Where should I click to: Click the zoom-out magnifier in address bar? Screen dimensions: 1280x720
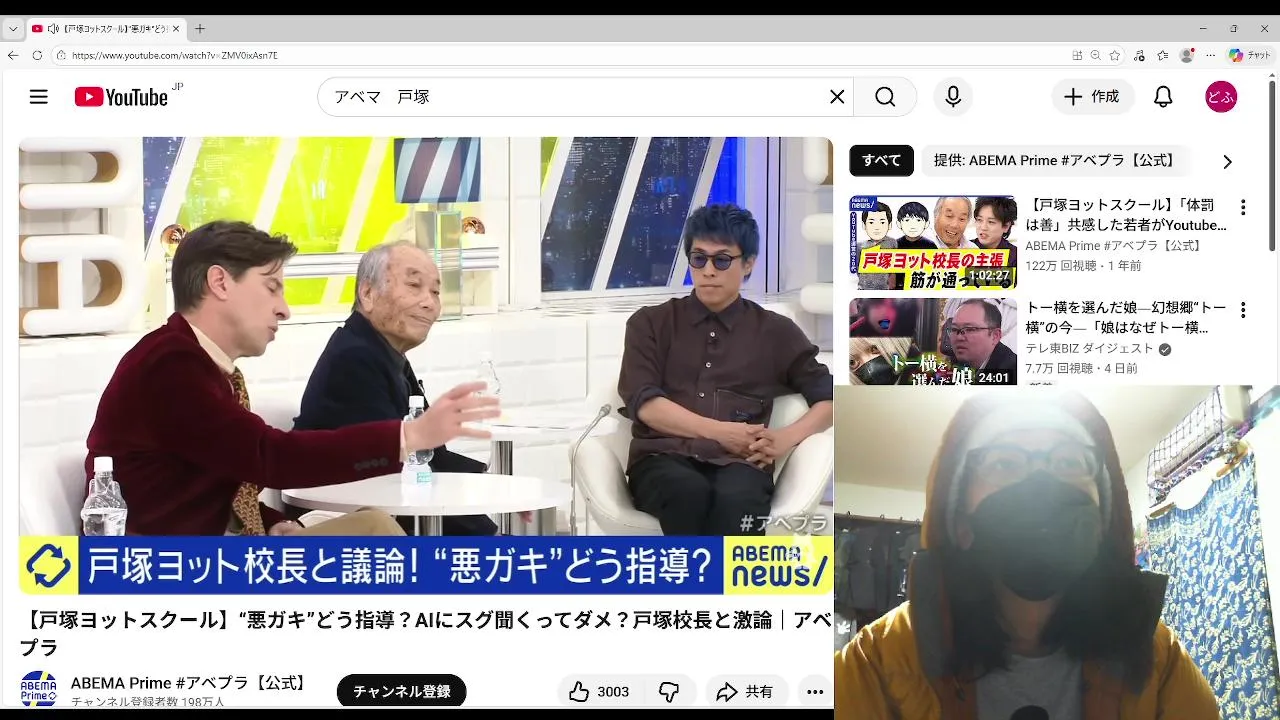1096,55
